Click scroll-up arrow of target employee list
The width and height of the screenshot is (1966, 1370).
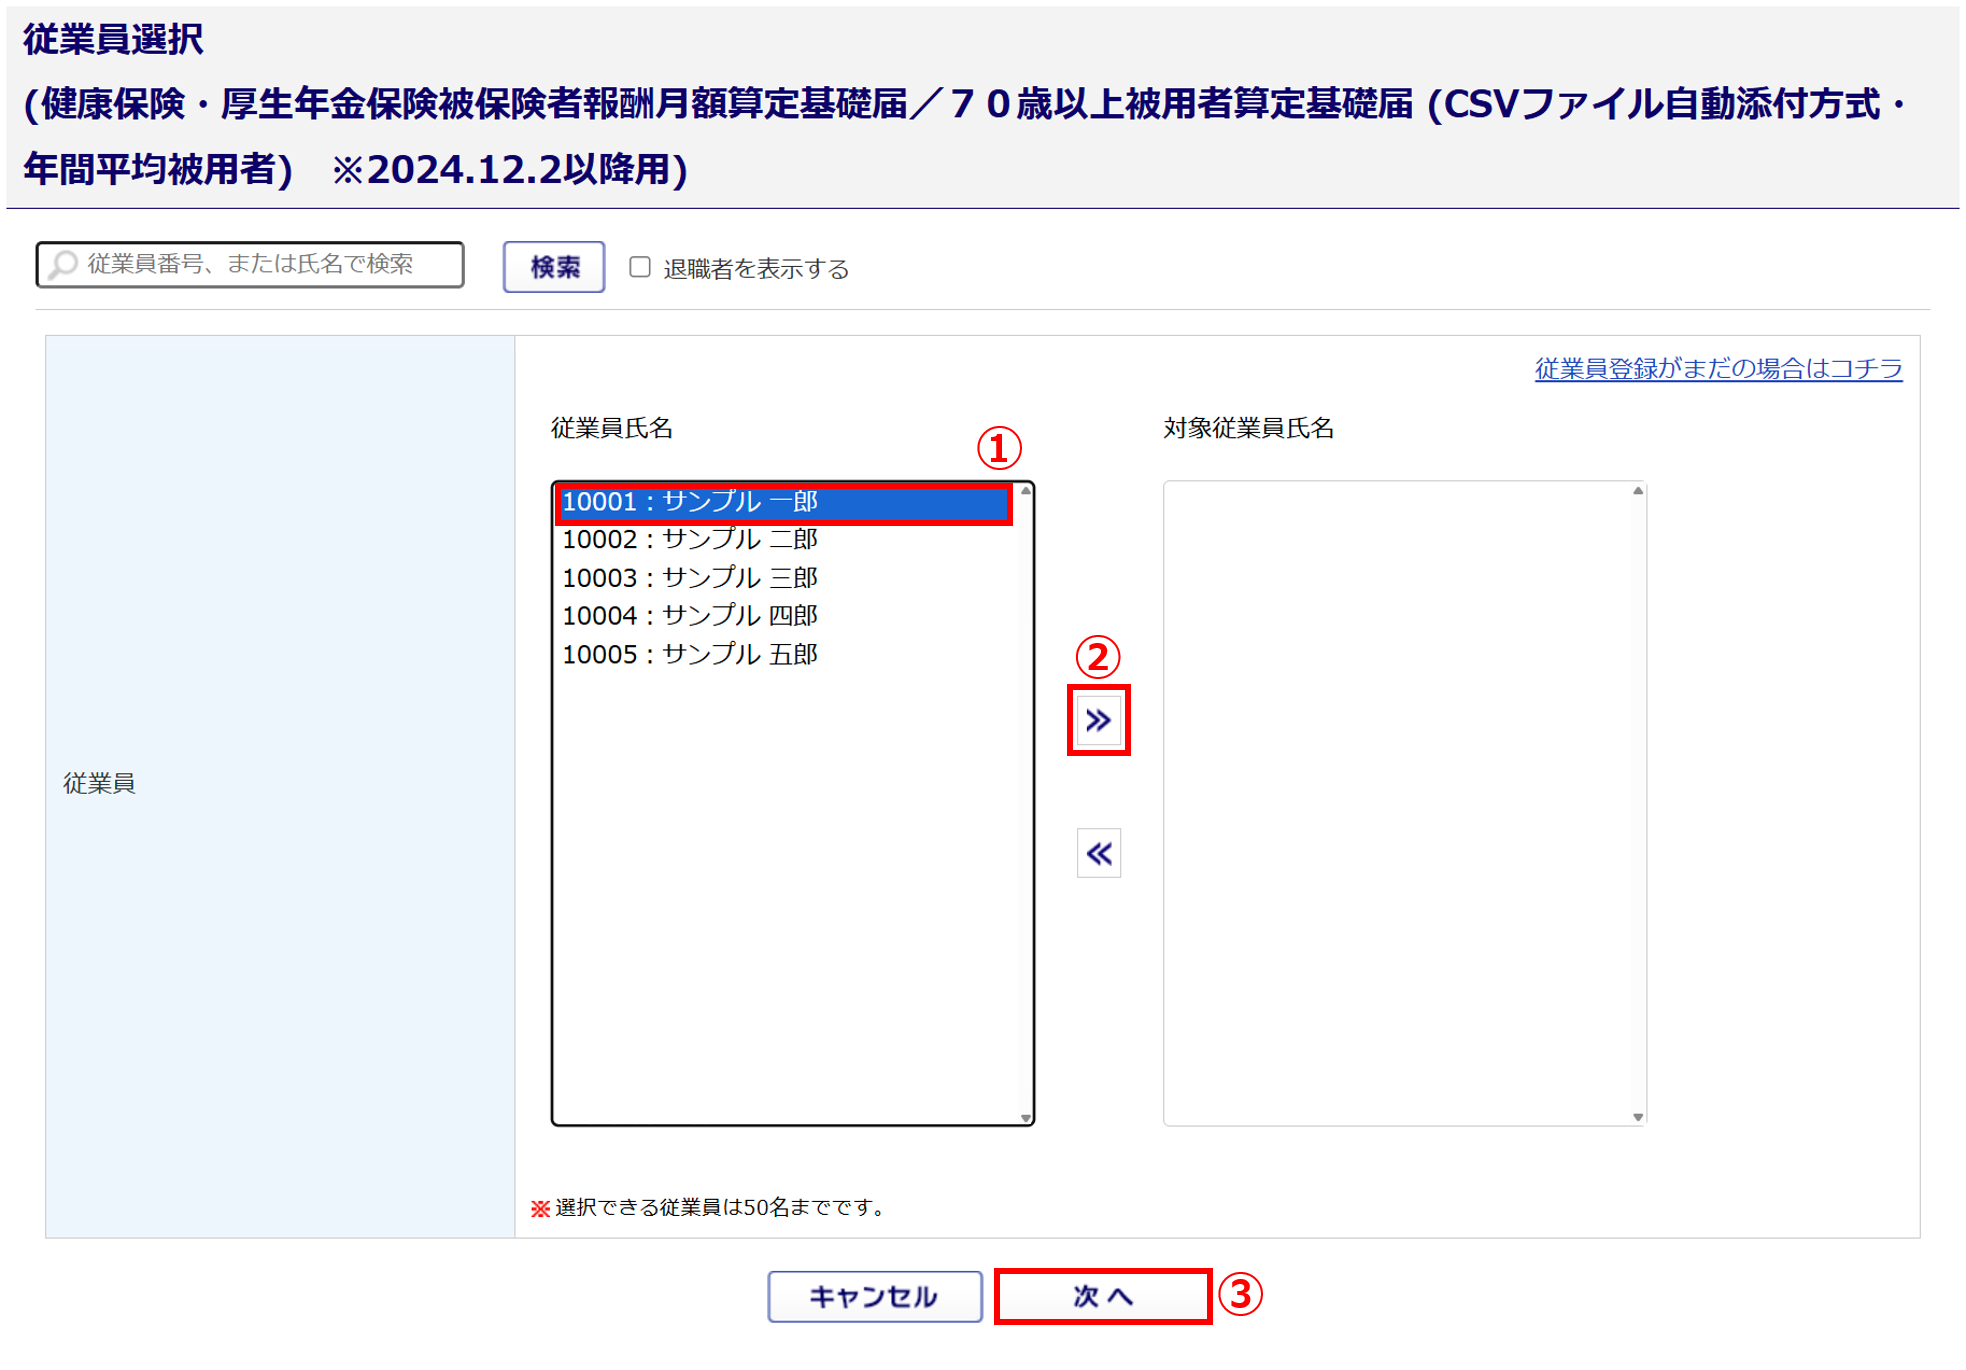tap(1638, 491)
